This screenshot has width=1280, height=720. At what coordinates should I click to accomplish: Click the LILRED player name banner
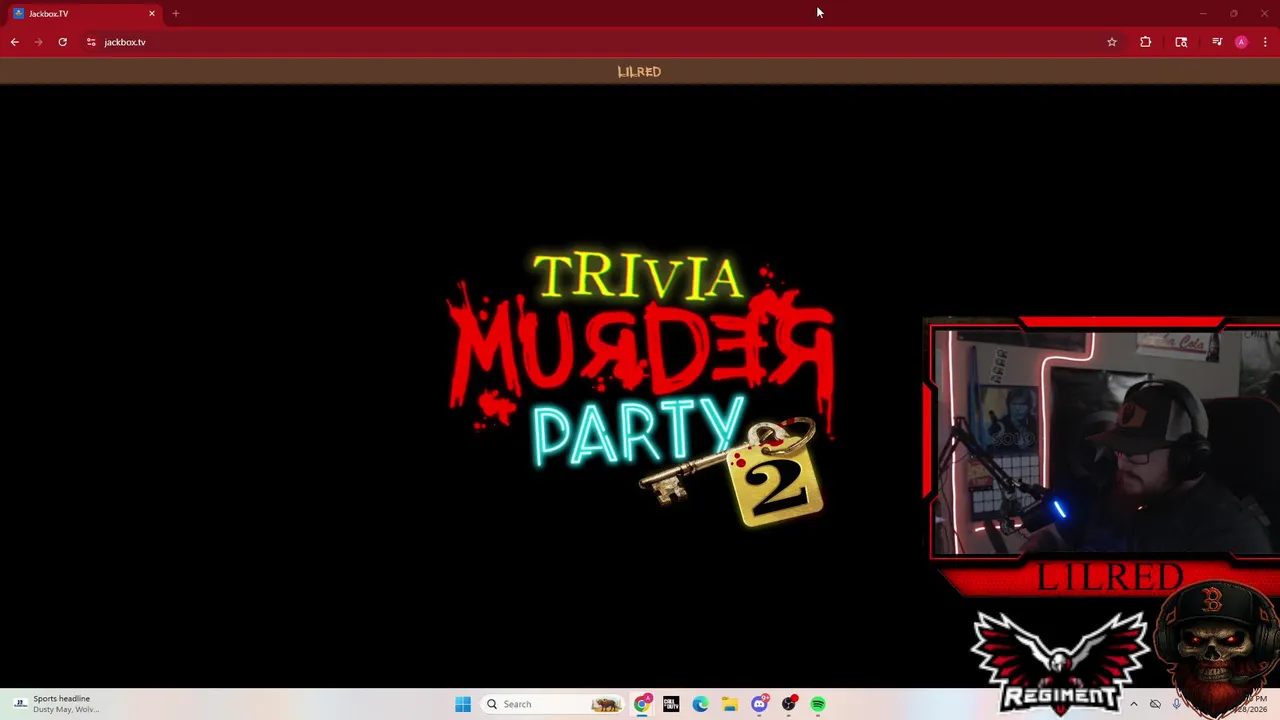pos(639,72)
